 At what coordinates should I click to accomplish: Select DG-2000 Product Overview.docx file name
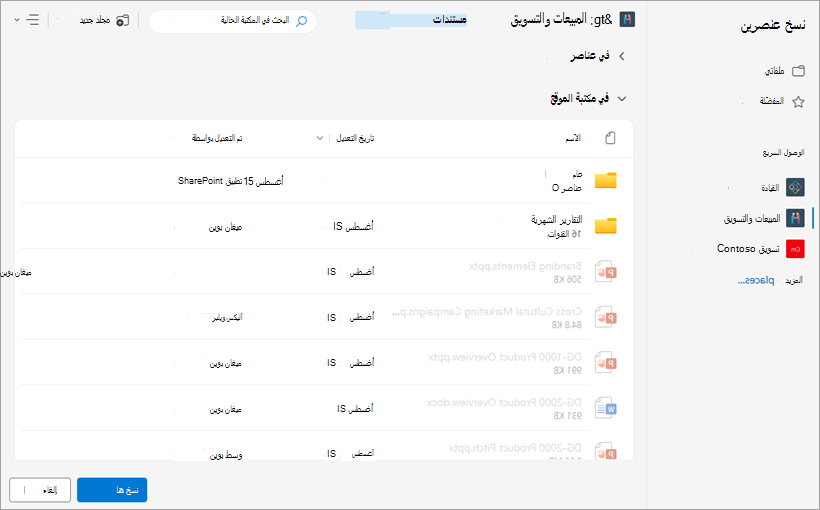click(x=504, y=402)
